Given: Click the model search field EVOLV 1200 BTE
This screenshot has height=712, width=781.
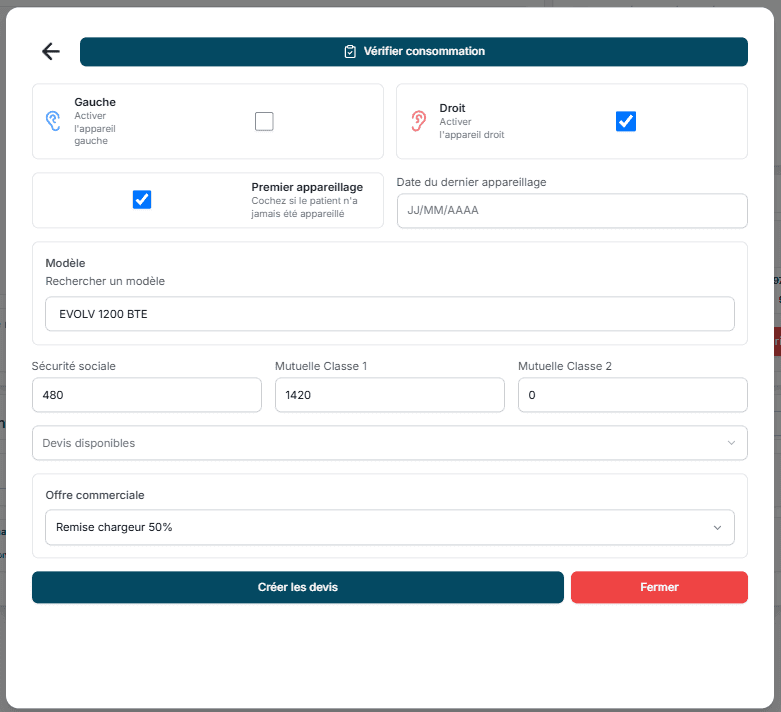Looking at the screenshot, I should tap(390, 314).
